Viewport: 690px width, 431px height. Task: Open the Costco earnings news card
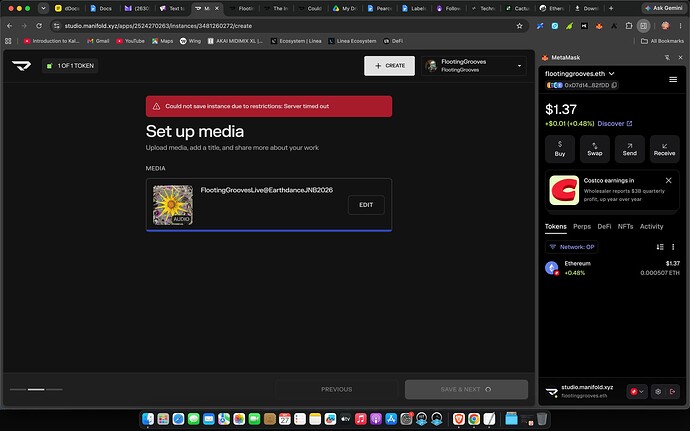tap(612, 190)
